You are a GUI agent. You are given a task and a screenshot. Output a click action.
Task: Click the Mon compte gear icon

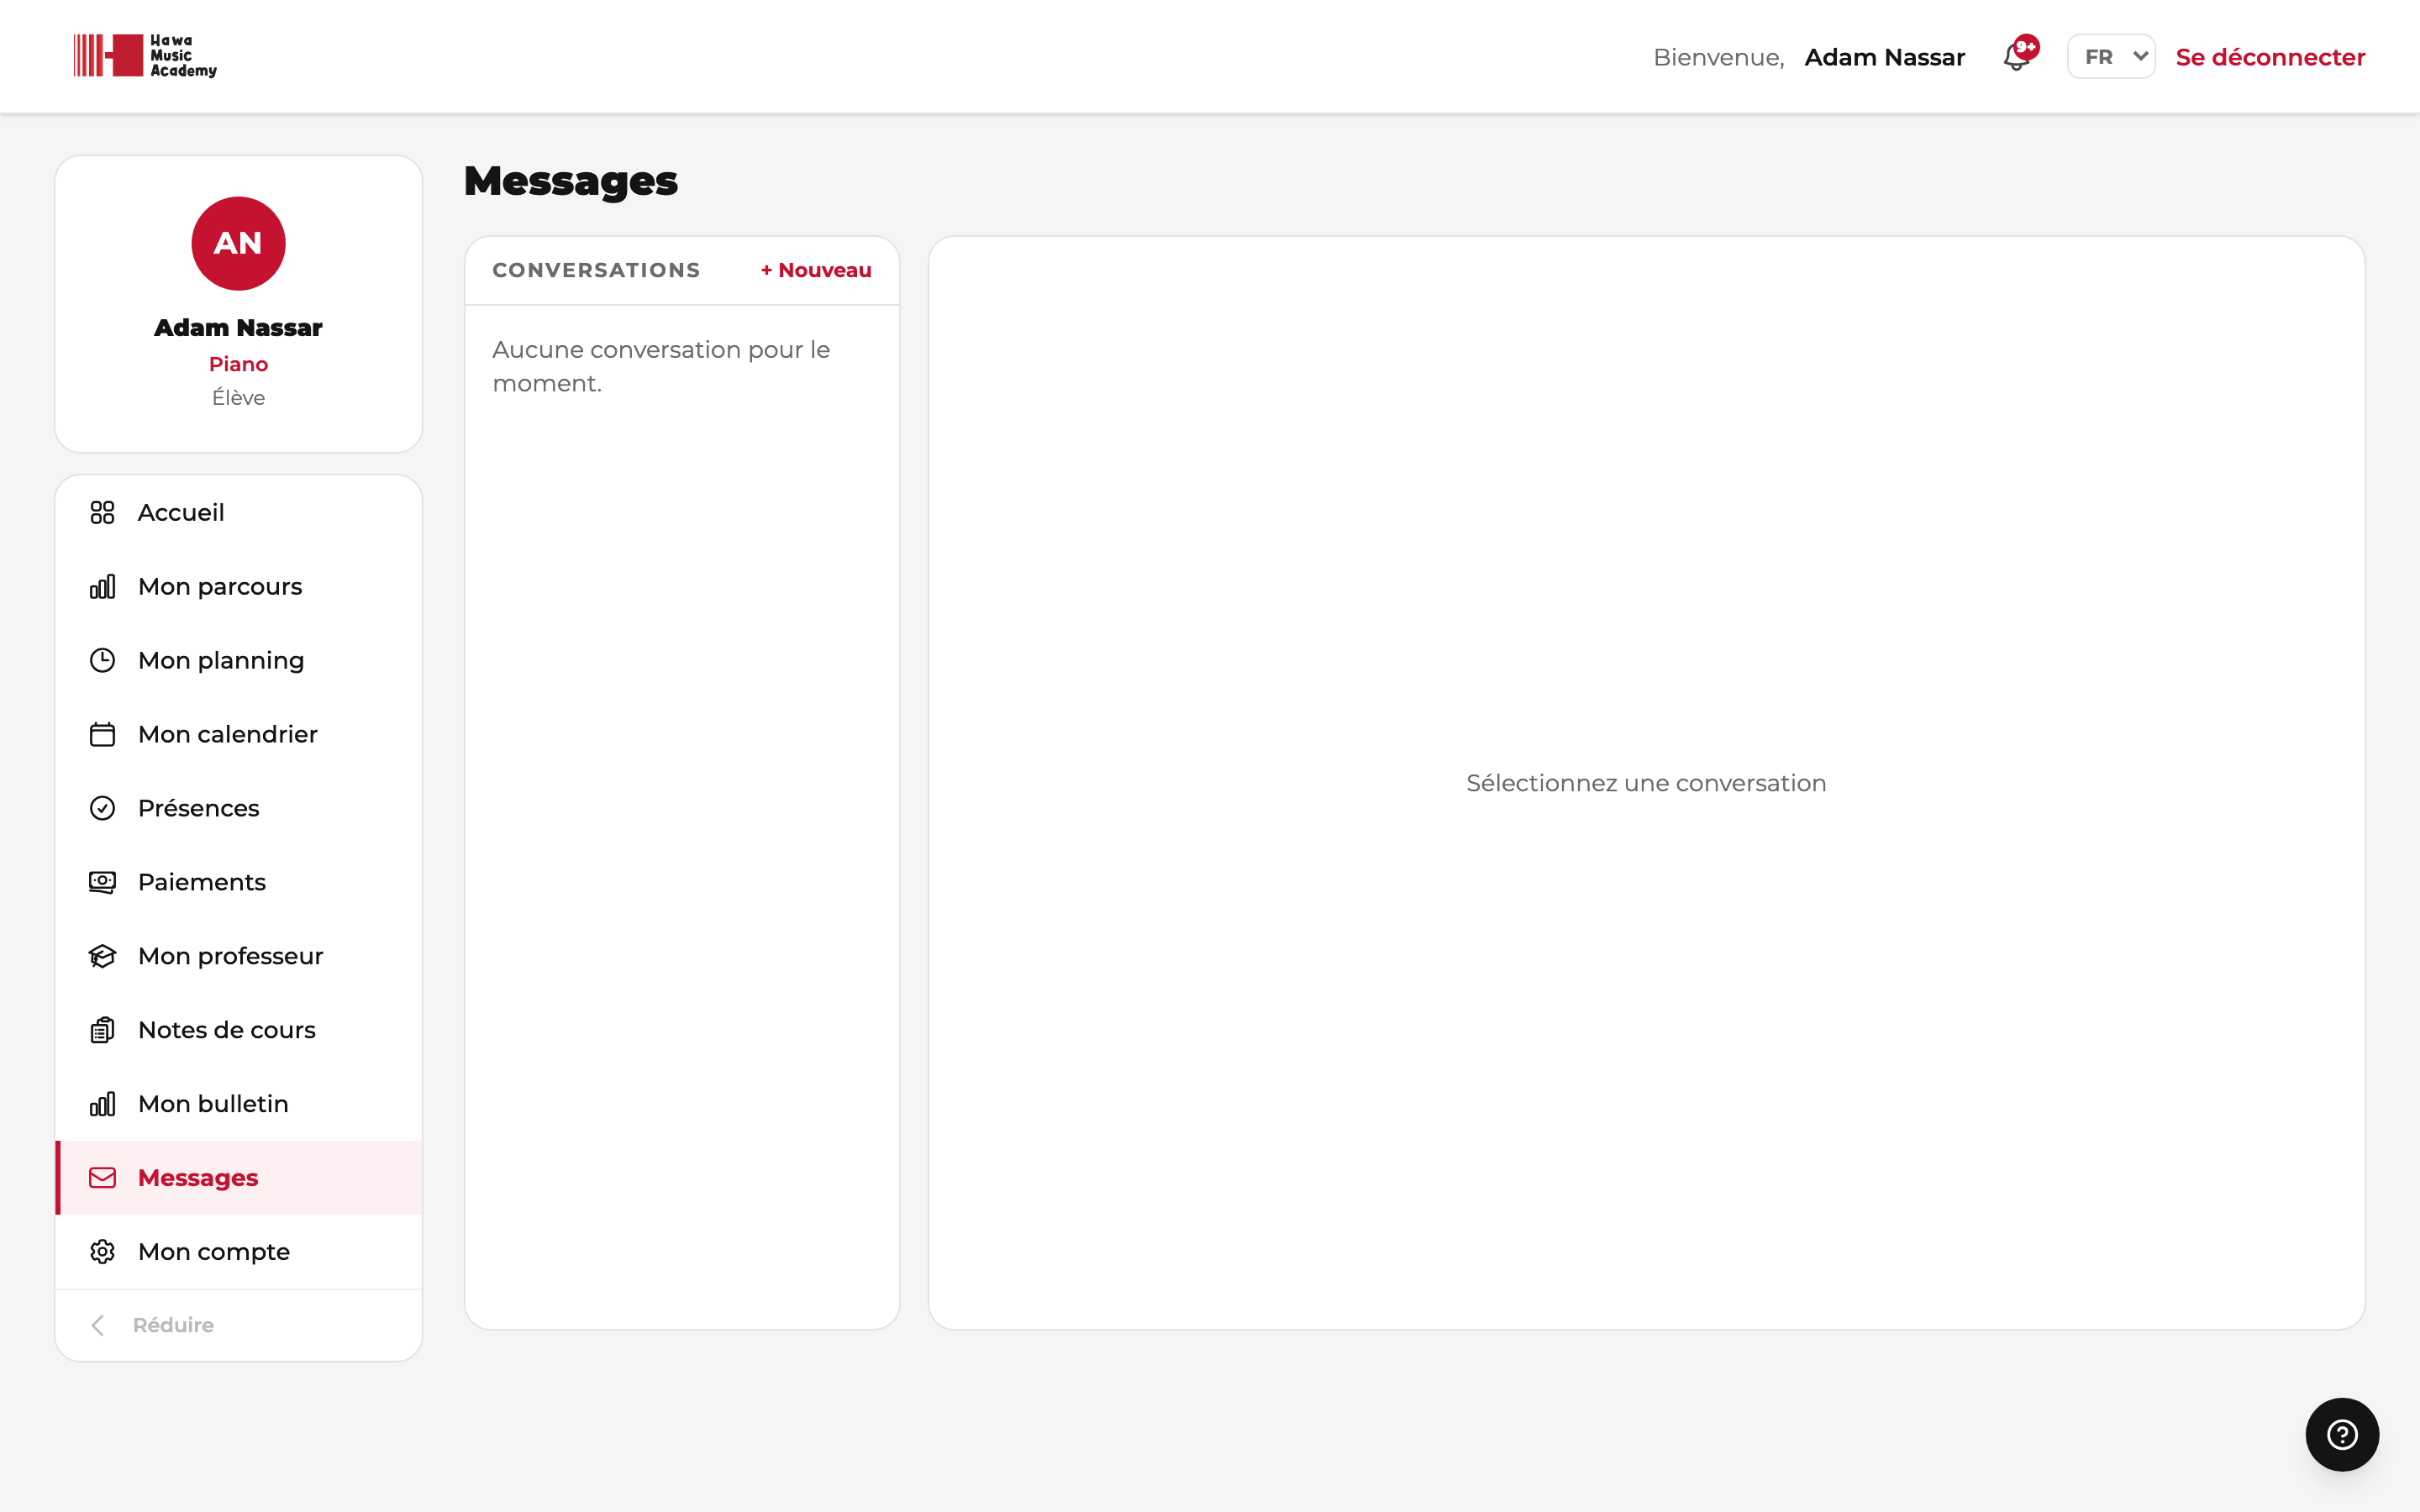102,1252
